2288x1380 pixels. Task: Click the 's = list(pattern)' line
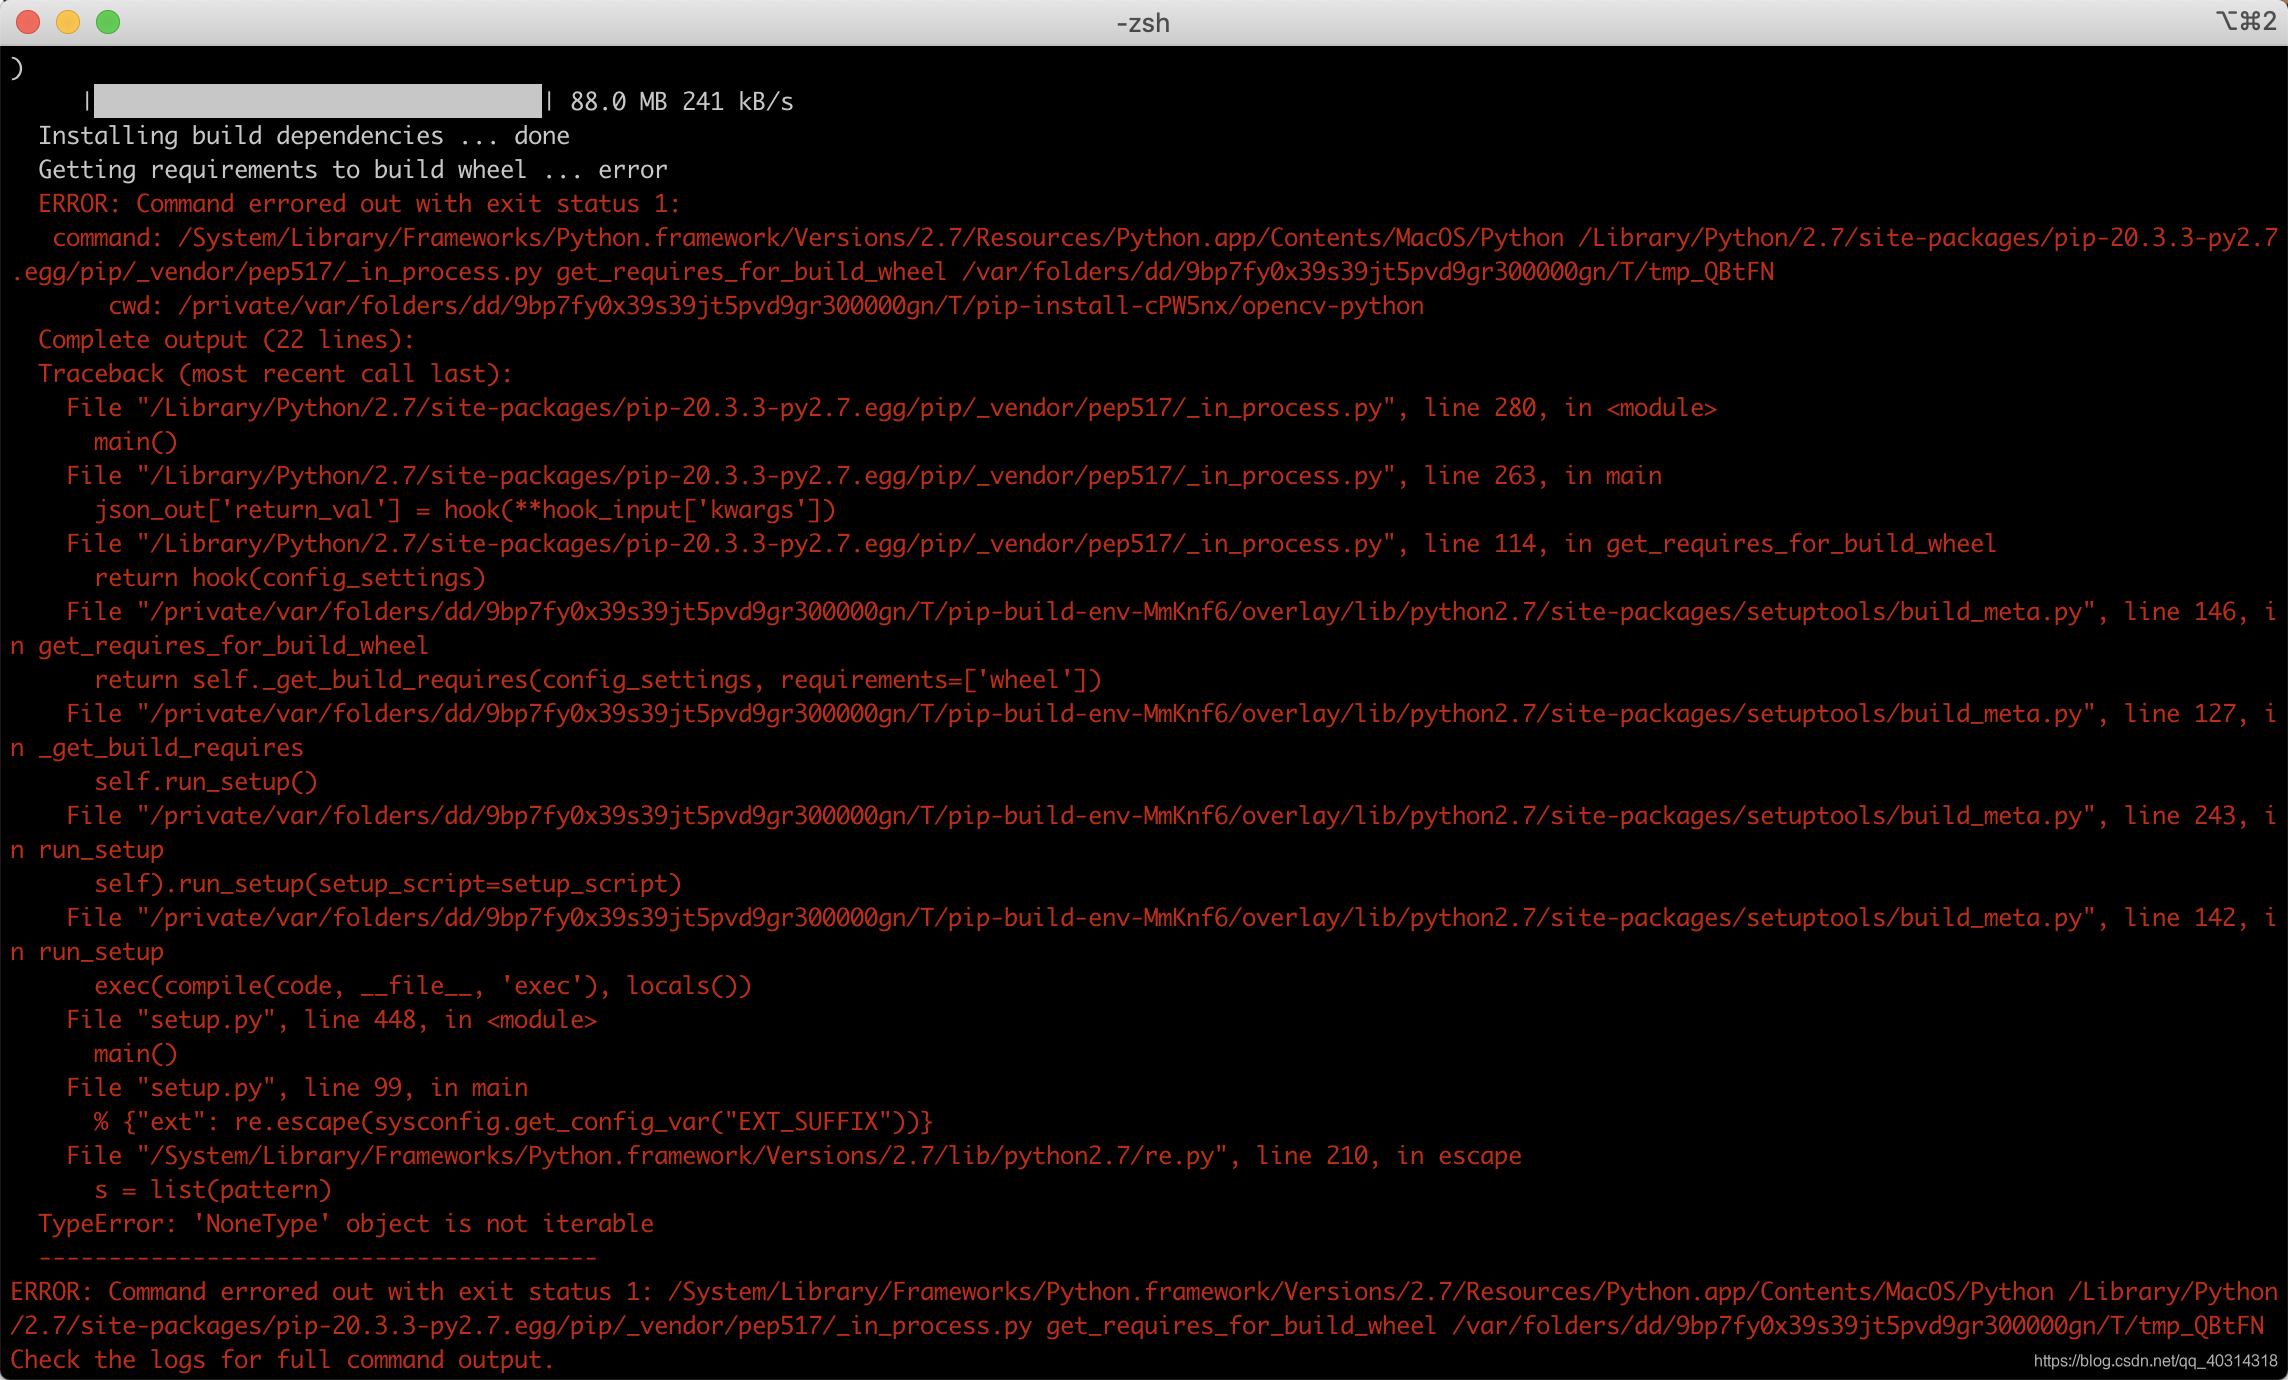pyautogui.click(x=212, y=1190)
